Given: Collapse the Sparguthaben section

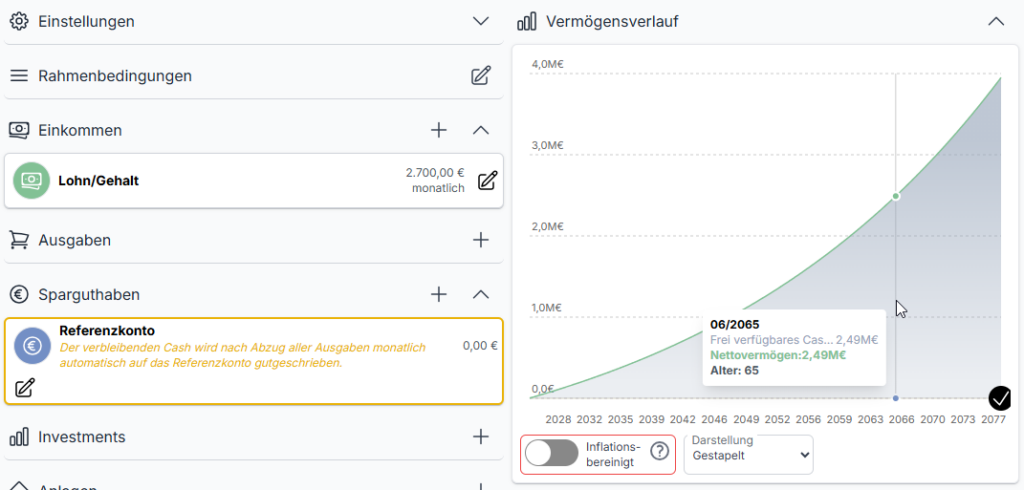Looking at the screenshot, I should tap(481, 294).
